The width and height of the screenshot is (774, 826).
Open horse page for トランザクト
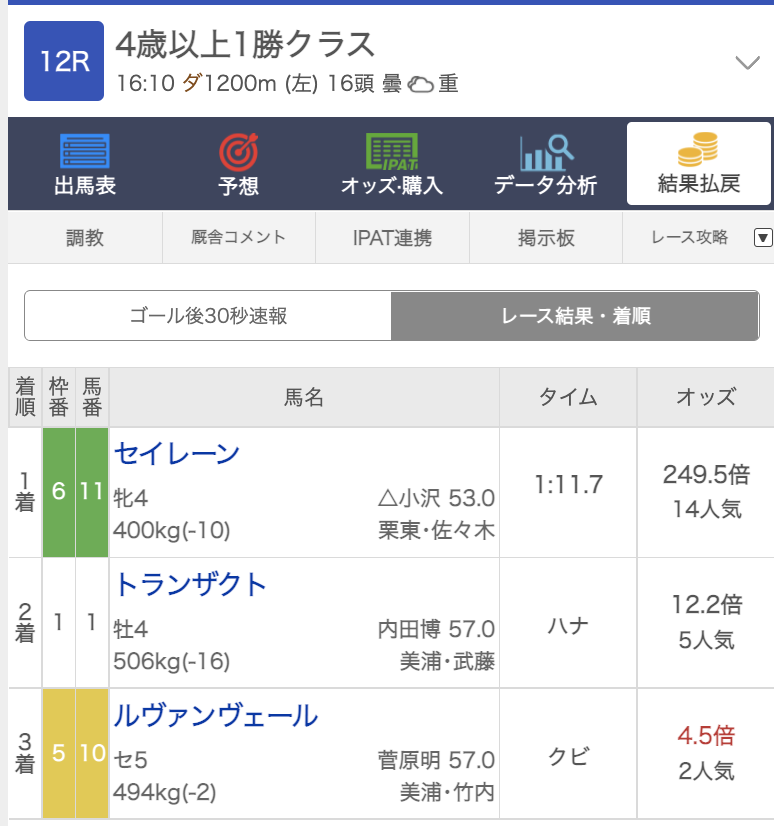pyautogui.click(x=190, y=585)
